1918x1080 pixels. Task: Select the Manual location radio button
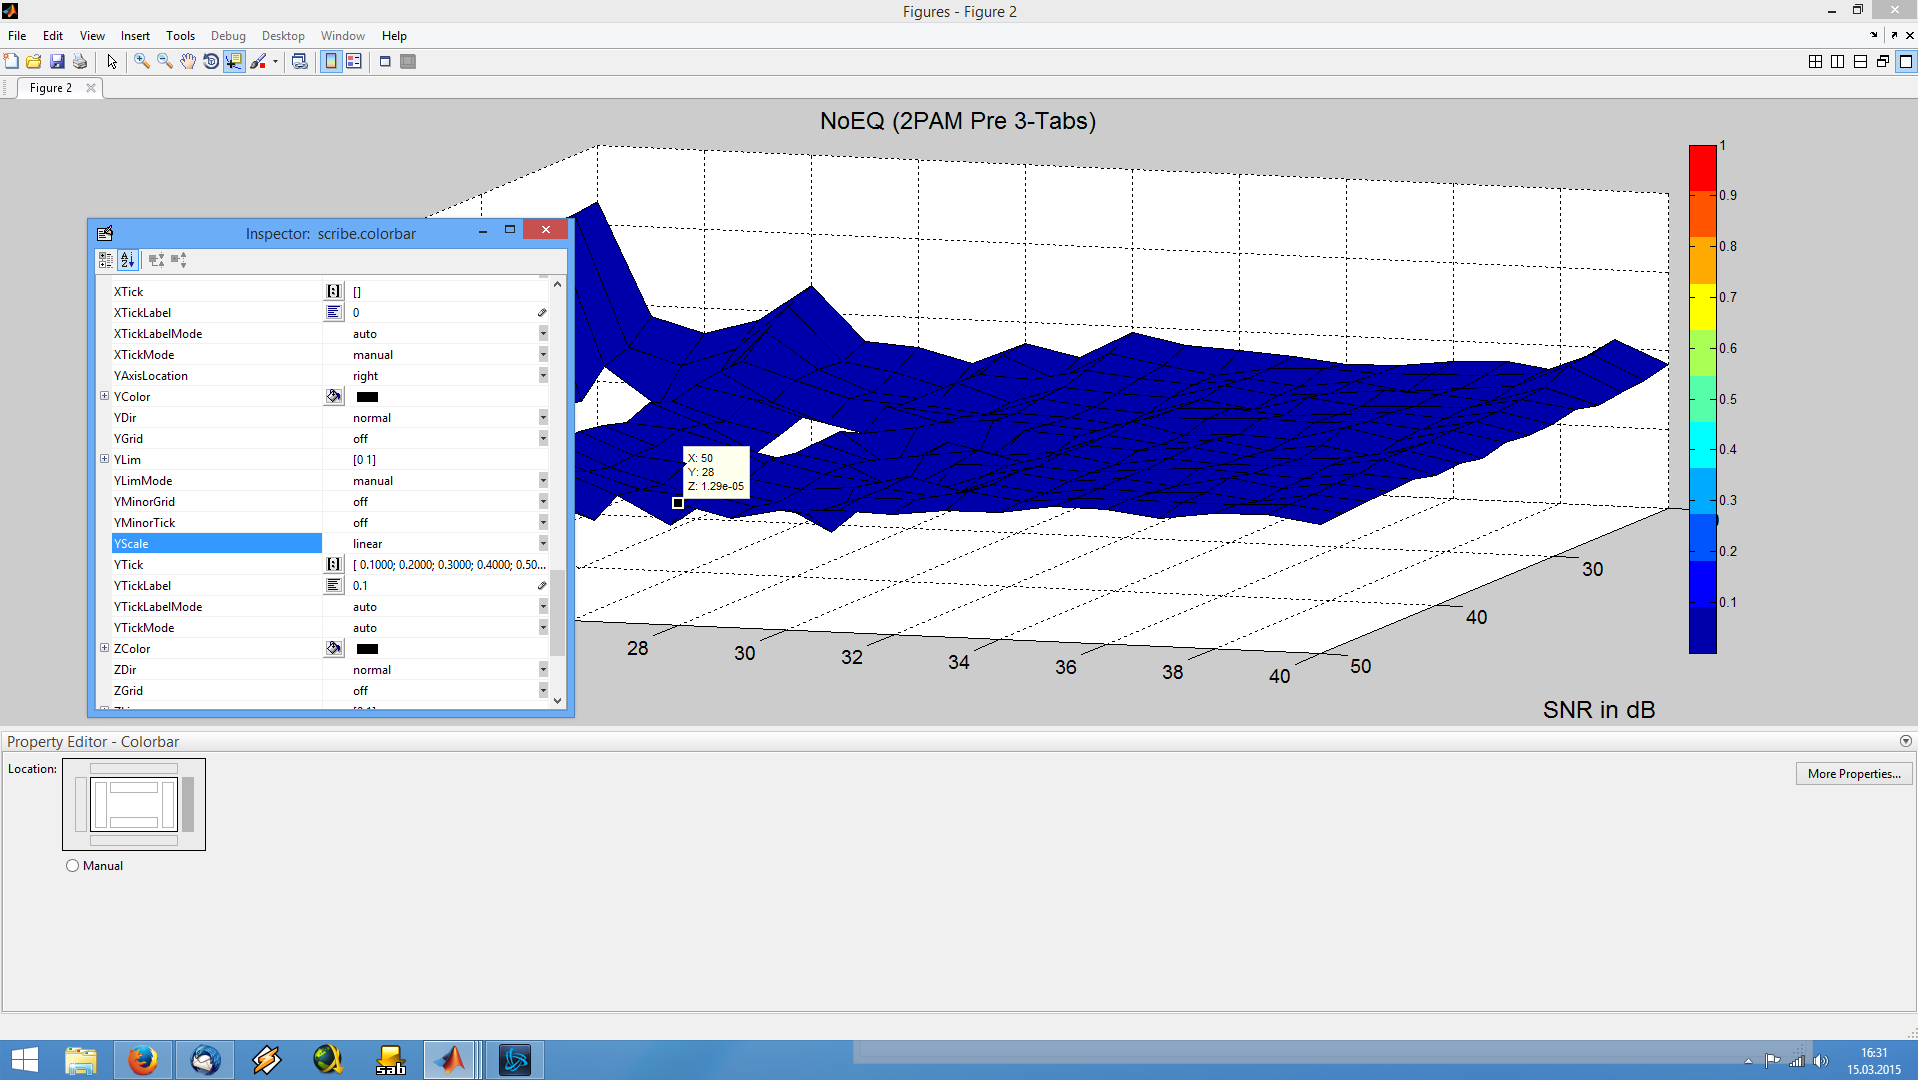point(72,866)
